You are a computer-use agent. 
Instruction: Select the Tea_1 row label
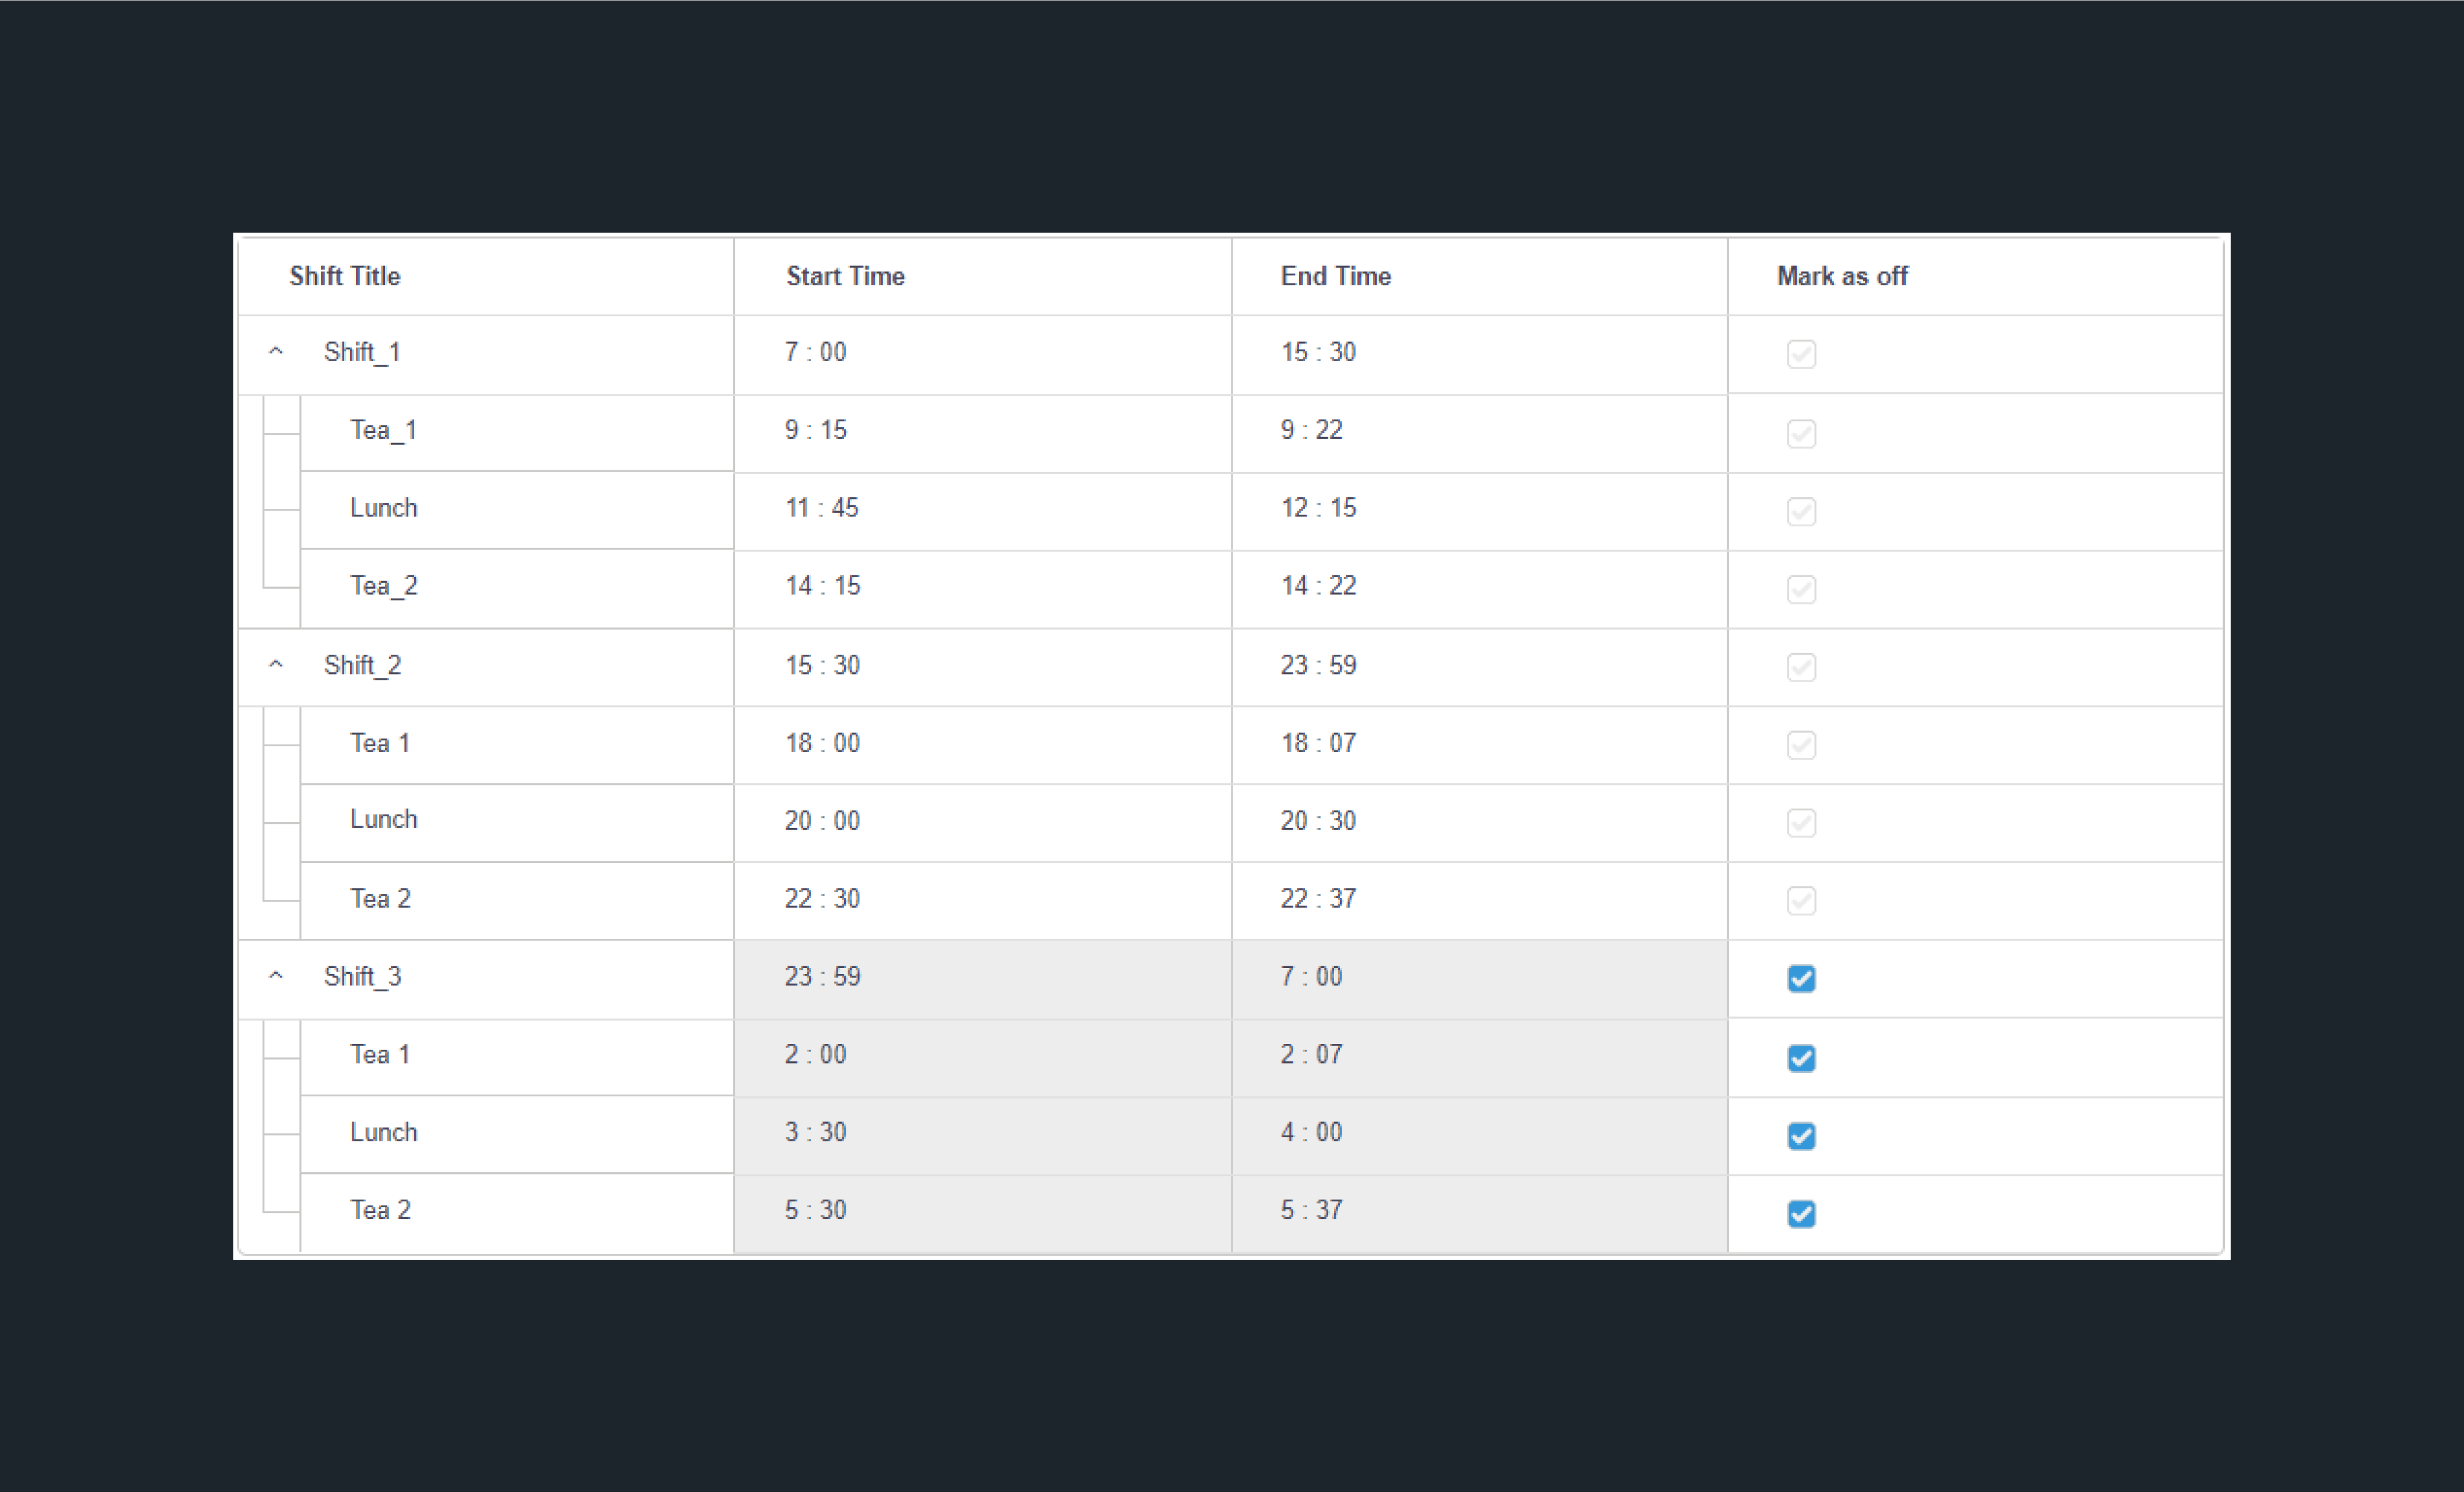pyautogui.click(x=383, y=430)
